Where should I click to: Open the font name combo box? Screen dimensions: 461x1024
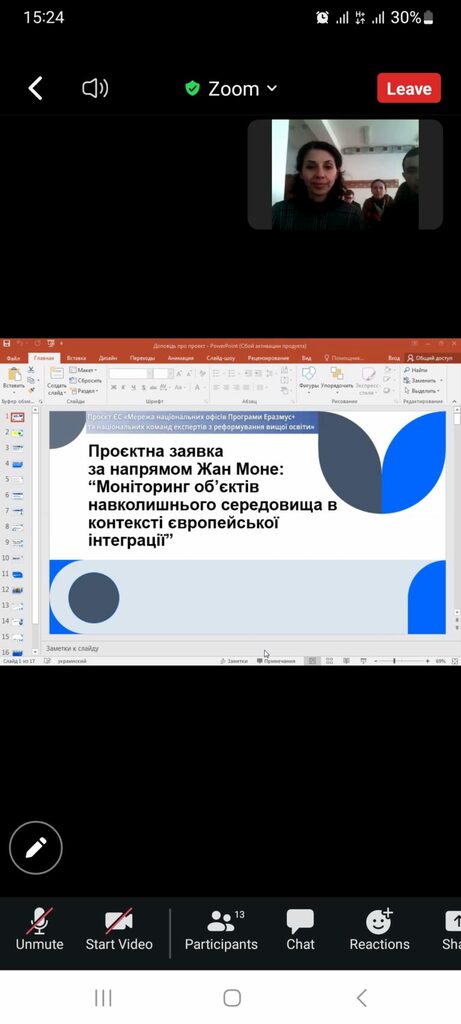click(x=130, y=374)
